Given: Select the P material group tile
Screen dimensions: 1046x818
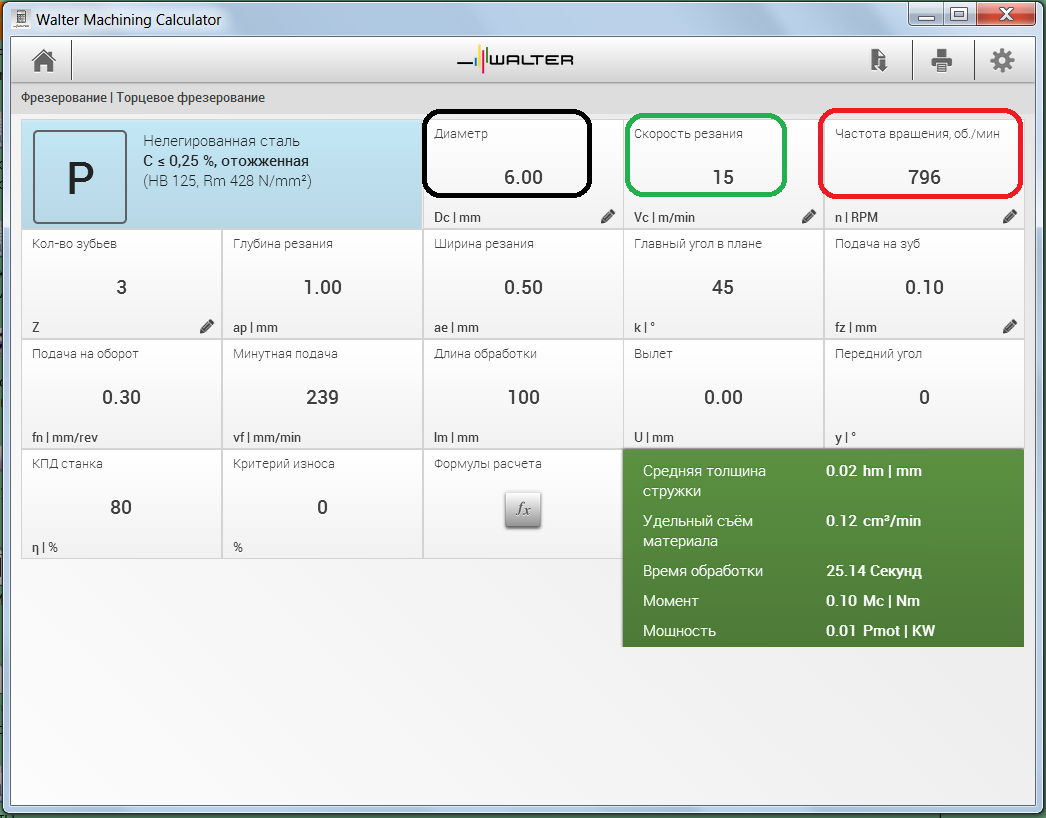Looking at the screenshot, I should [x=80, y=177].
